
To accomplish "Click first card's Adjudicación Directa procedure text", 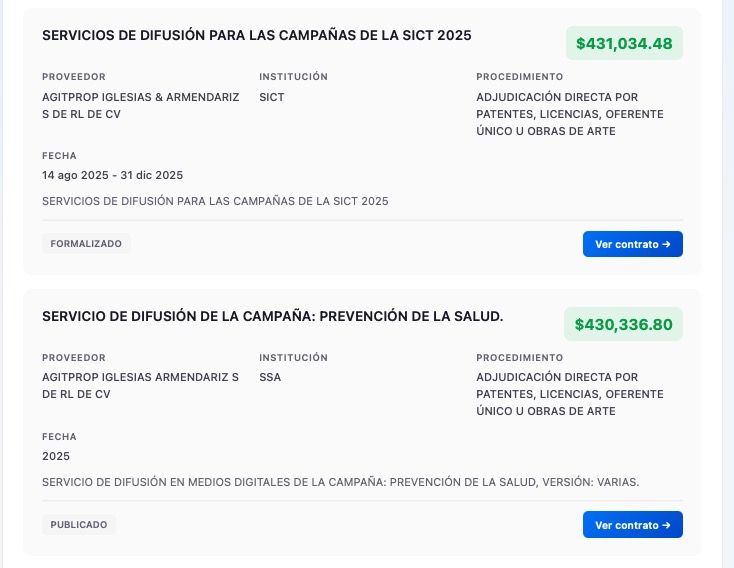I will click(x=570, y=114).
